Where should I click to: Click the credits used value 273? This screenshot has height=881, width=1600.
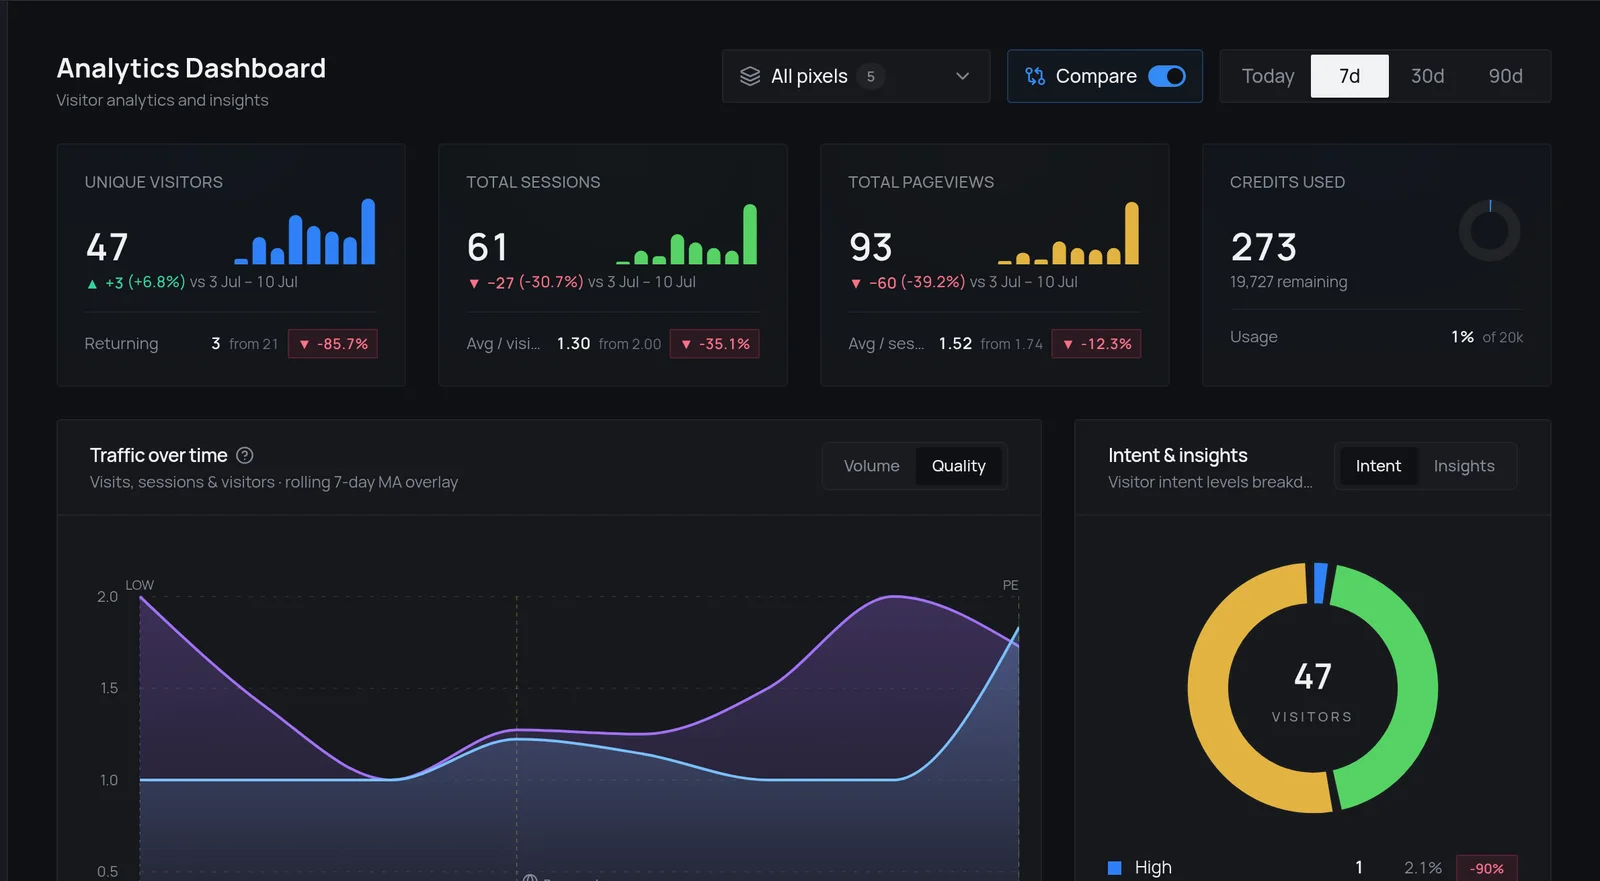(1264, 247)
